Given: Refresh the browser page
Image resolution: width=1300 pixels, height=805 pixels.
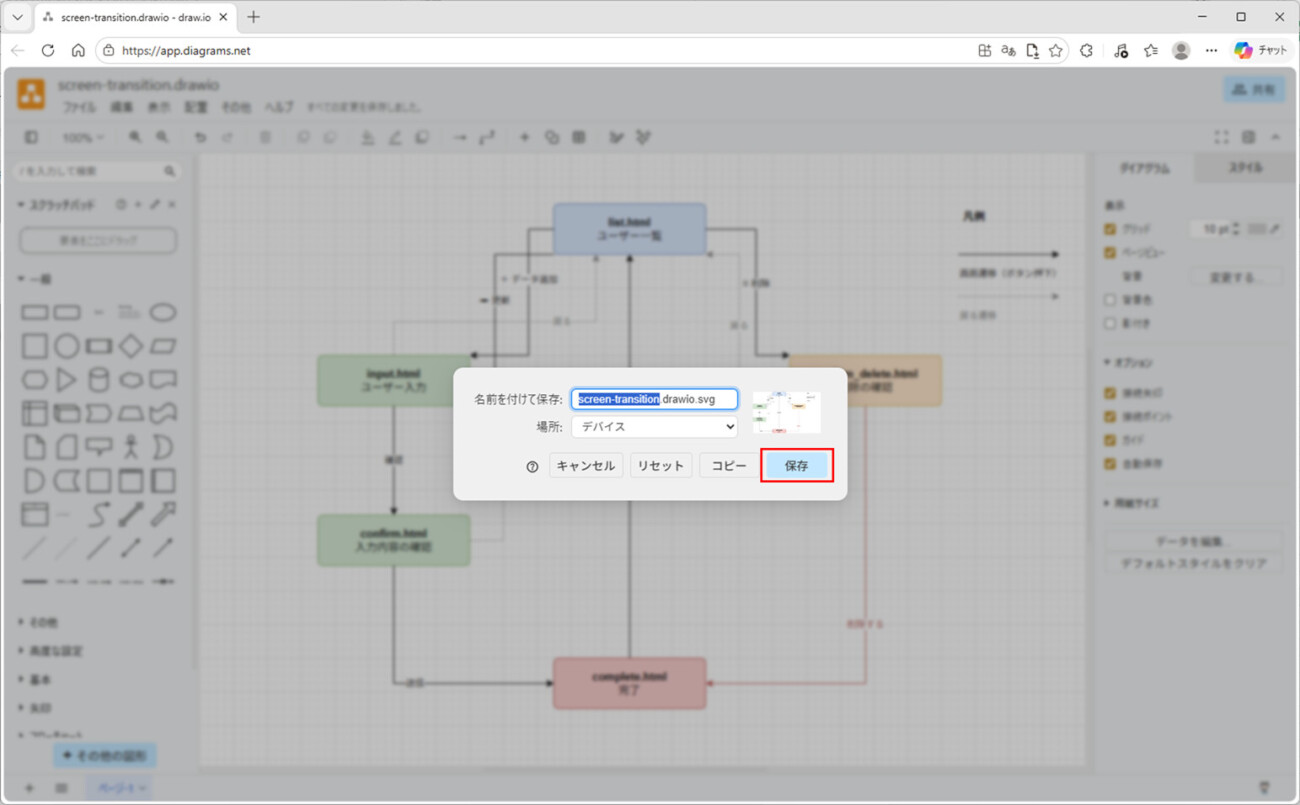Looking at the screenshot, I should click(x=48, y=50).
